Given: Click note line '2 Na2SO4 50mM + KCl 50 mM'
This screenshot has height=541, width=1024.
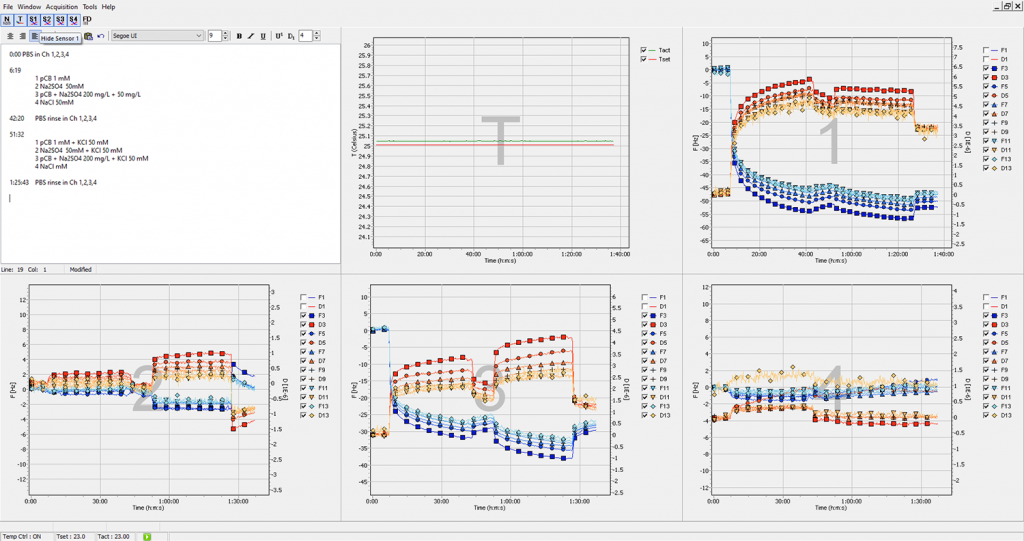Looking at the screenshot, I should click(x=78, y=150).
